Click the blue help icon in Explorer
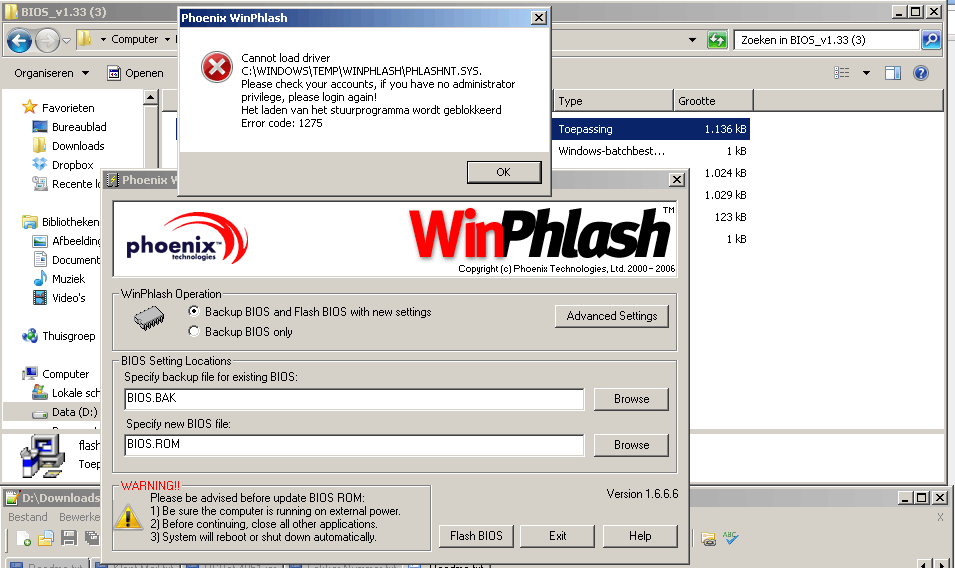The height and width of the screenshot is (568, 955). (921, 73)
